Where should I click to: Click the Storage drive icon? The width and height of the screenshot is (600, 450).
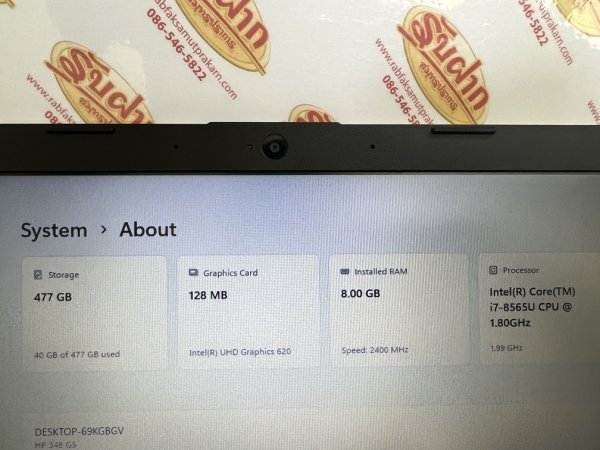(x=38, y=275)
